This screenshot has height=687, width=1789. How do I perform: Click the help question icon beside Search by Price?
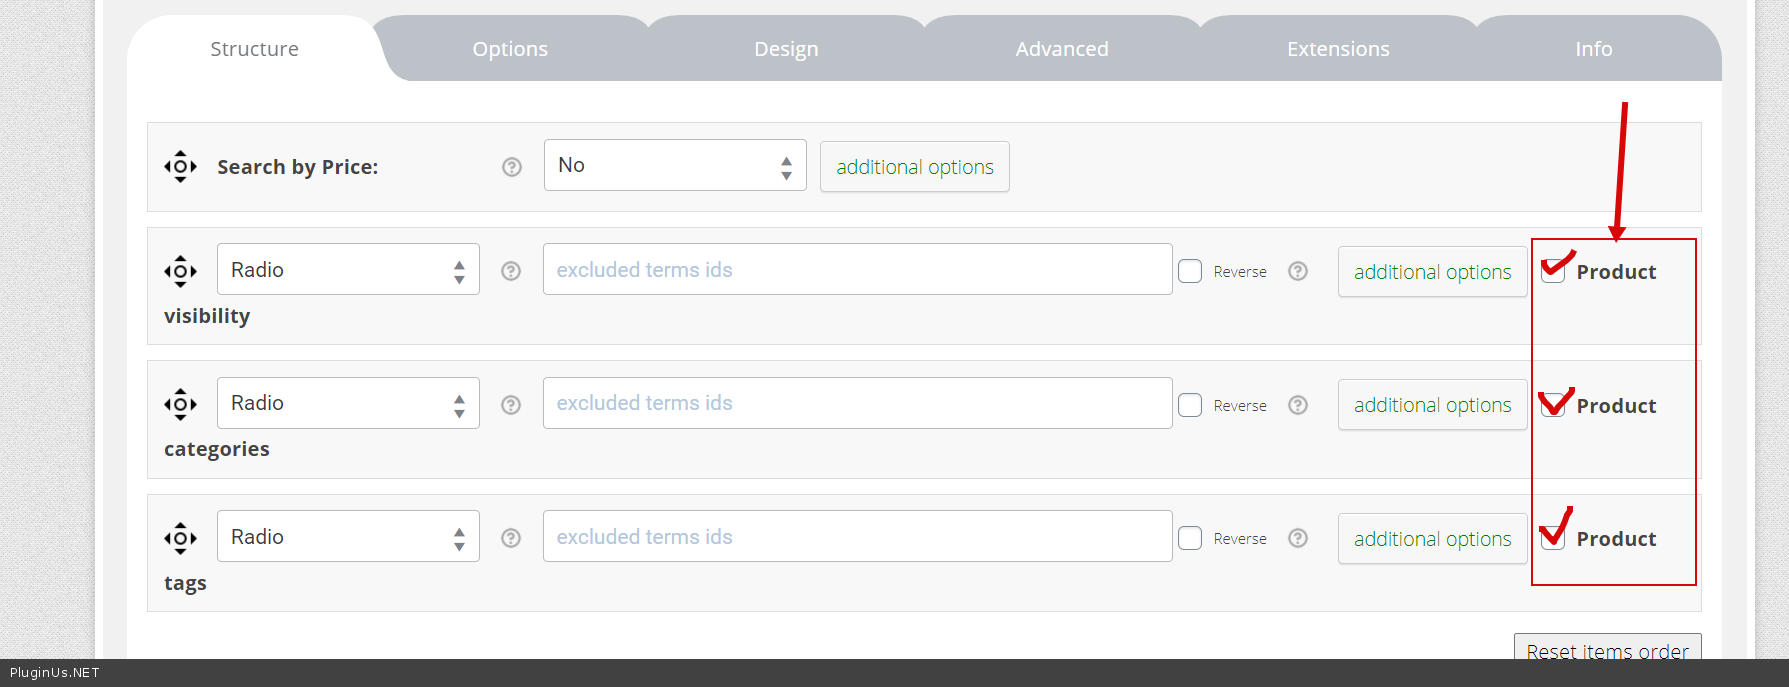tap(512, 167)
